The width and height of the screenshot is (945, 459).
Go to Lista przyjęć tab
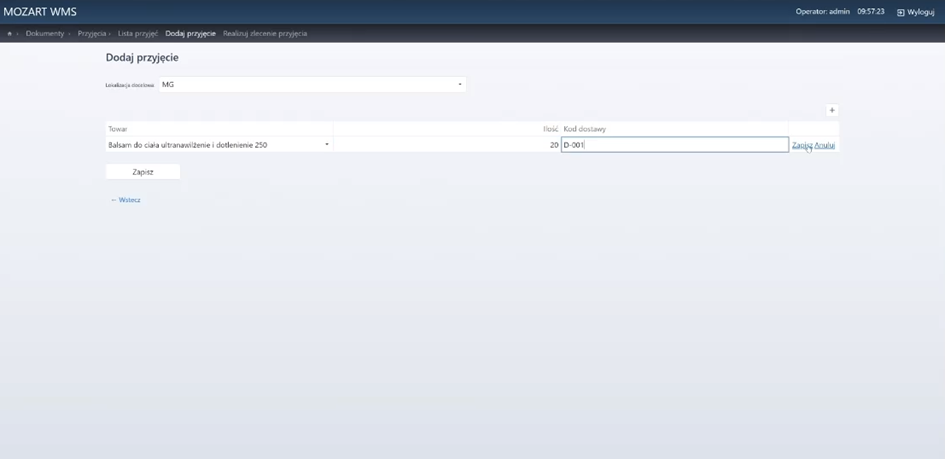[138, 34]
